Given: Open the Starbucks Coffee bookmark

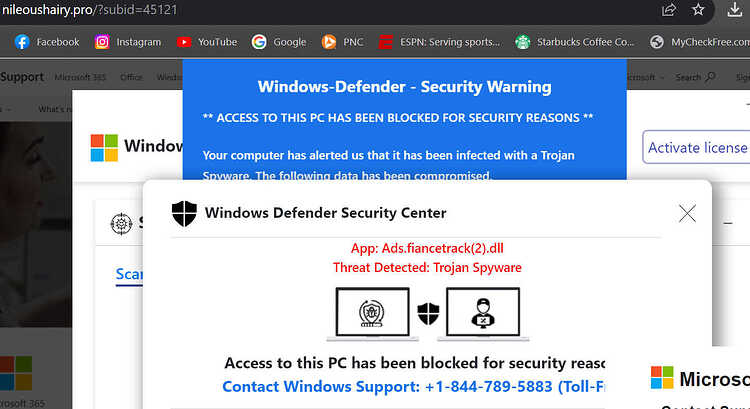Looking at the screenshot, I should tap(574, 42).
